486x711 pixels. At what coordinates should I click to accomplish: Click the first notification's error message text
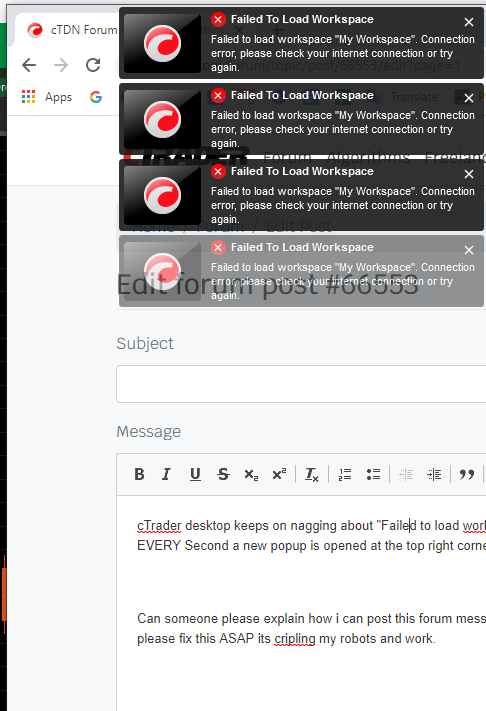coord(343,53)
